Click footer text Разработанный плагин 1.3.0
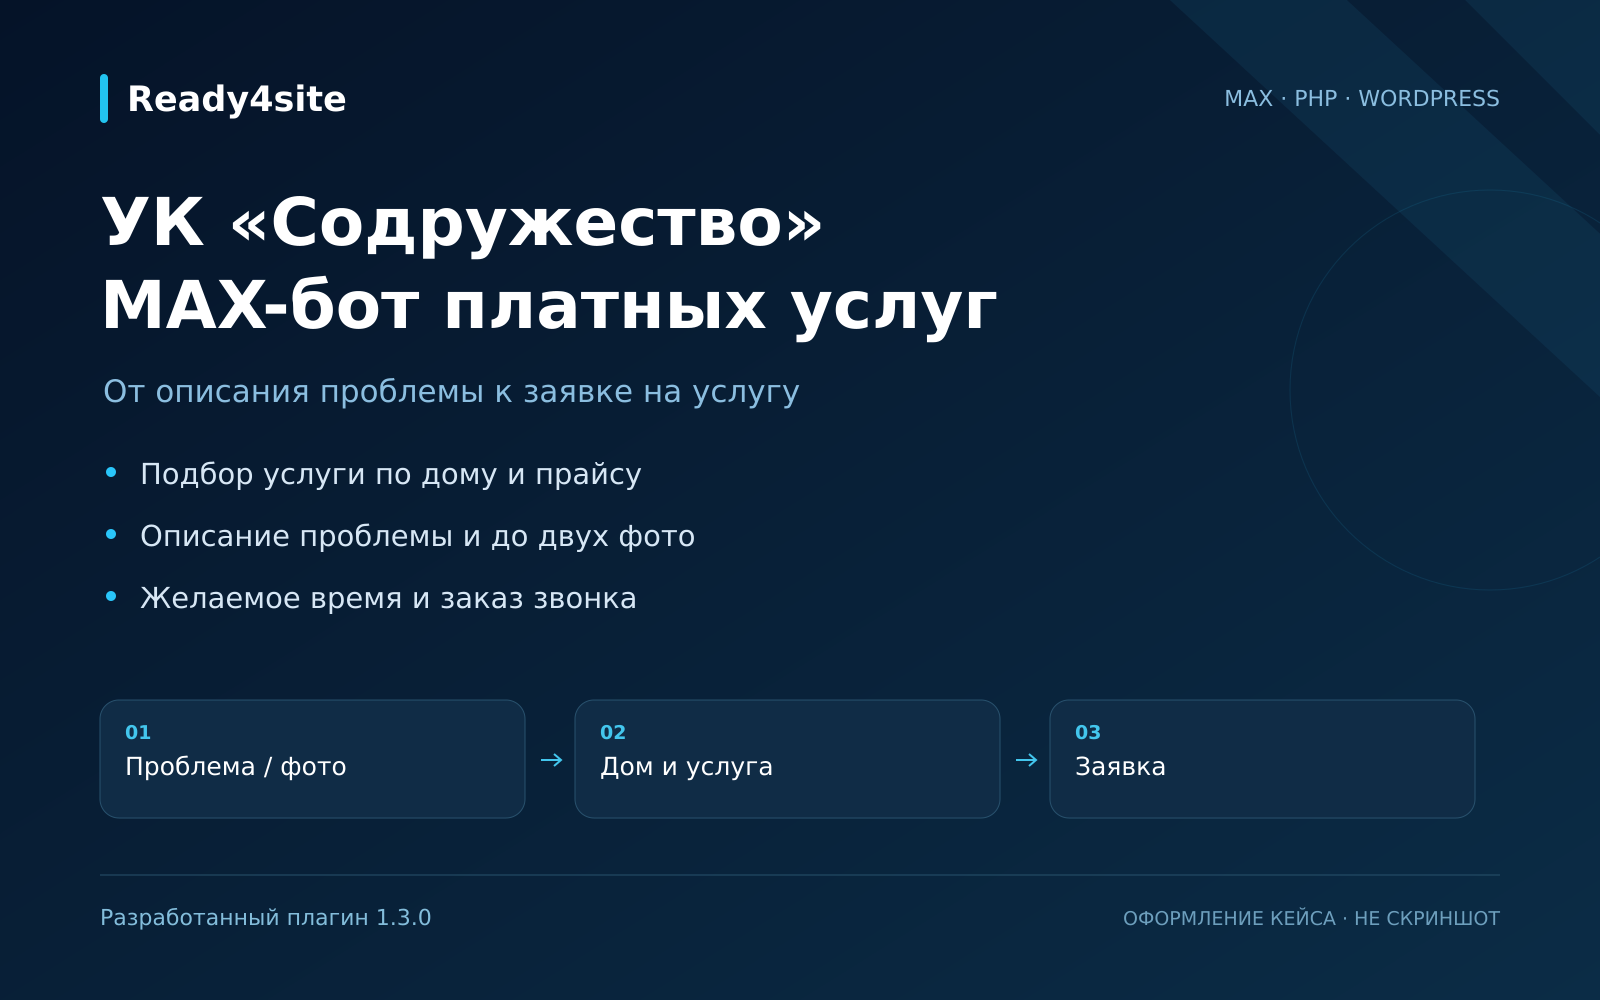Screen dimensions: 1600x1000 pyautogui.click(x=265, y=918)
